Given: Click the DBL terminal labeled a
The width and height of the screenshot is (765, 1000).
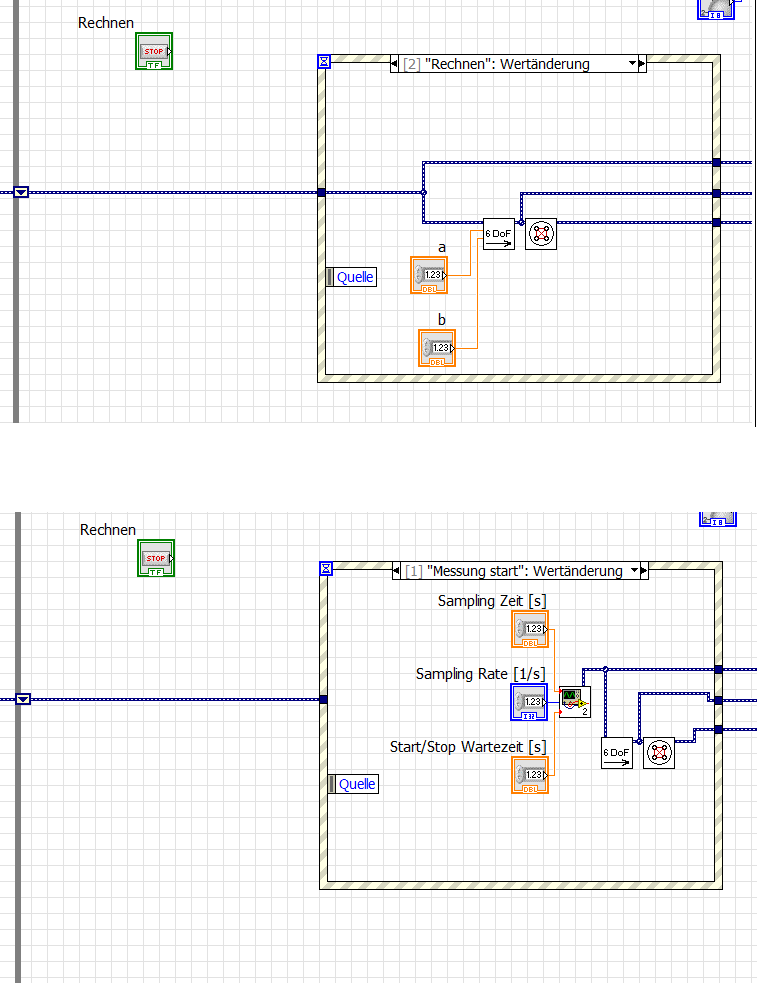Looking at the screenshot, I should (x=429, y=276).
